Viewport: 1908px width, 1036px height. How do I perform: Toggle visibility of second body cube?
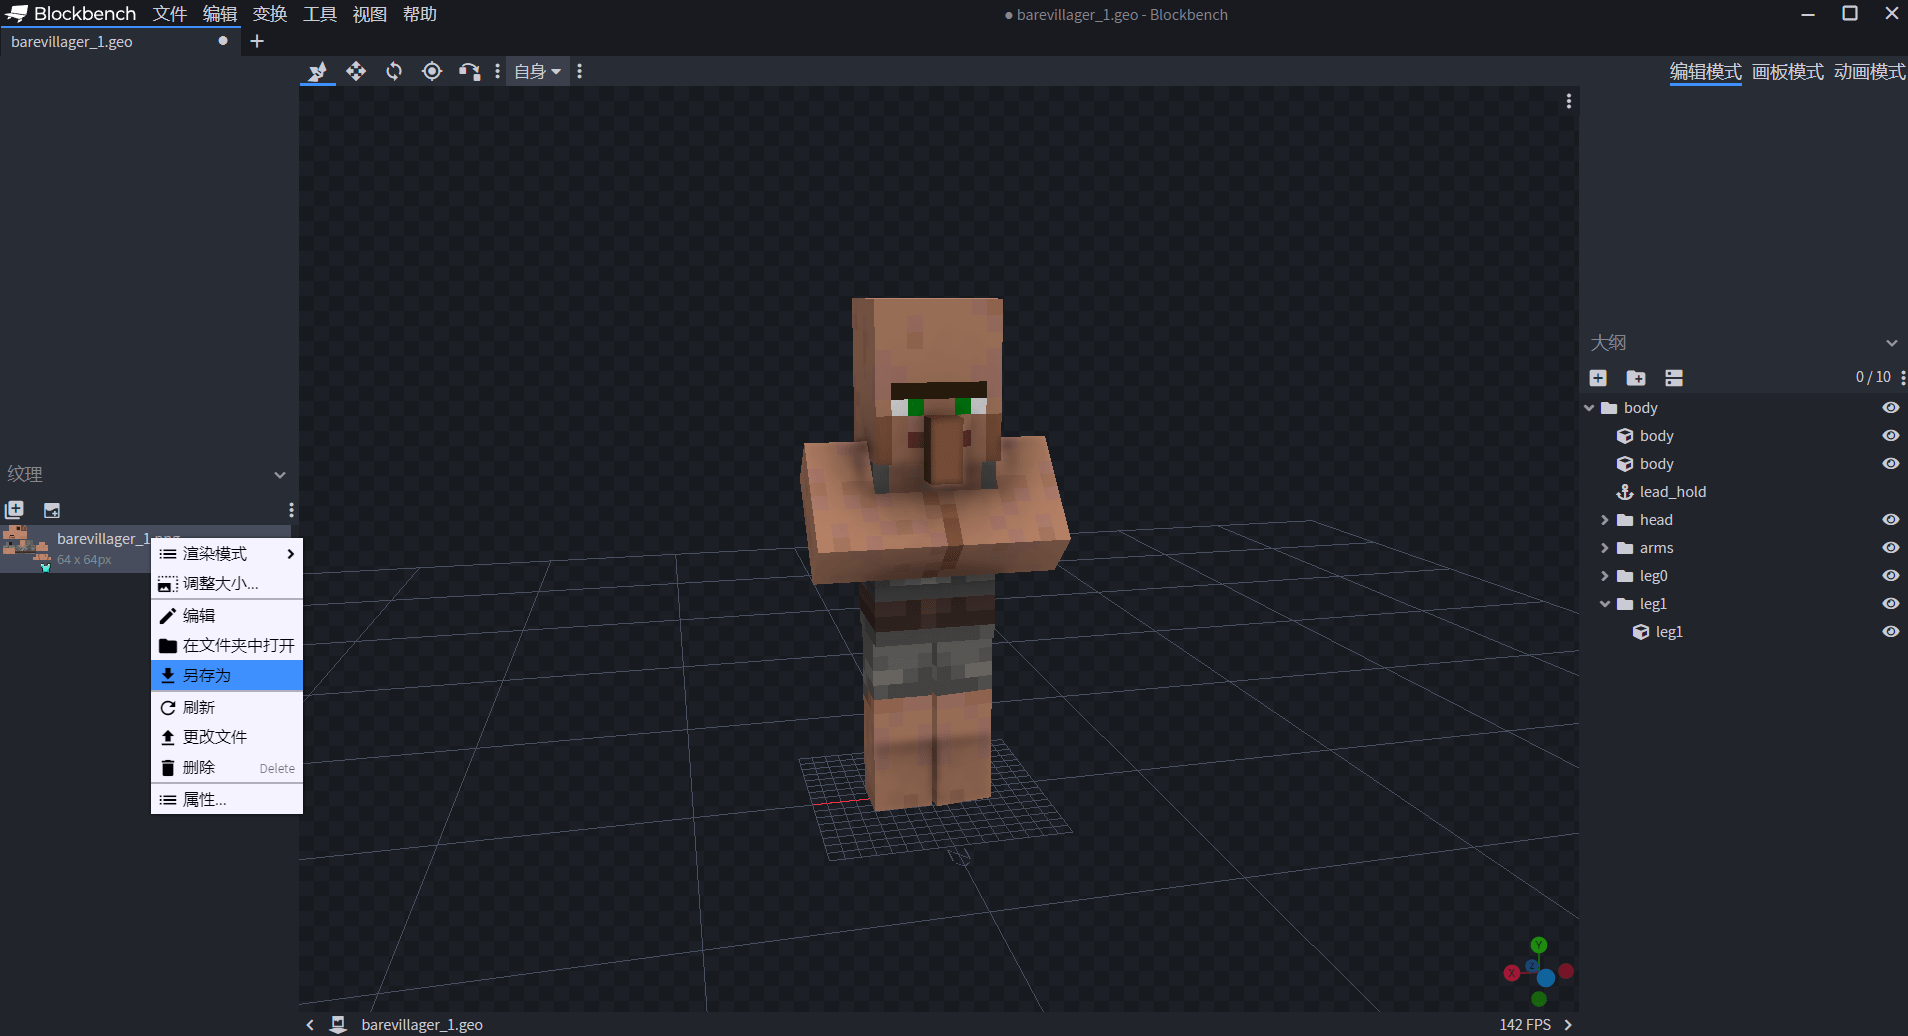pyautogui.click(x=1890, y=464)
